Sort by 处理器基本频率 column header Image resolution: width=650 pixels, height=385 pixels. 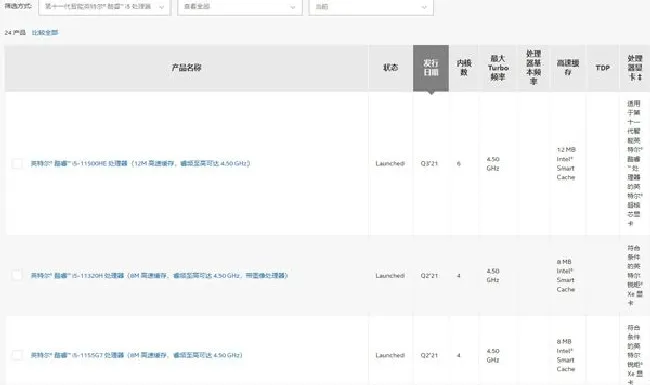point(534,68)
